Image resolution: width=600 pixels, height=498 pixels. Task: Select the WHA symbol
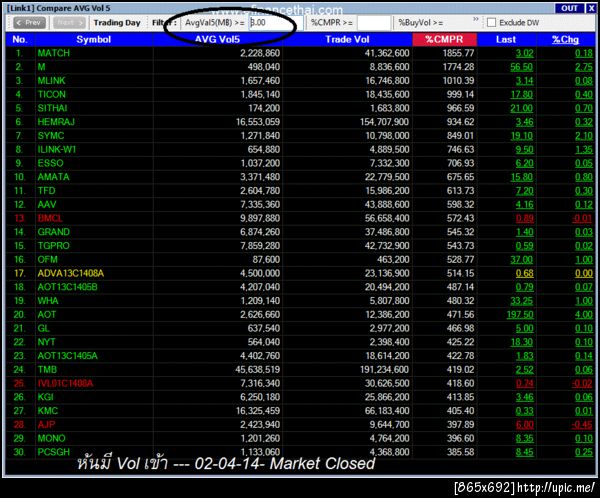(48, 301)
